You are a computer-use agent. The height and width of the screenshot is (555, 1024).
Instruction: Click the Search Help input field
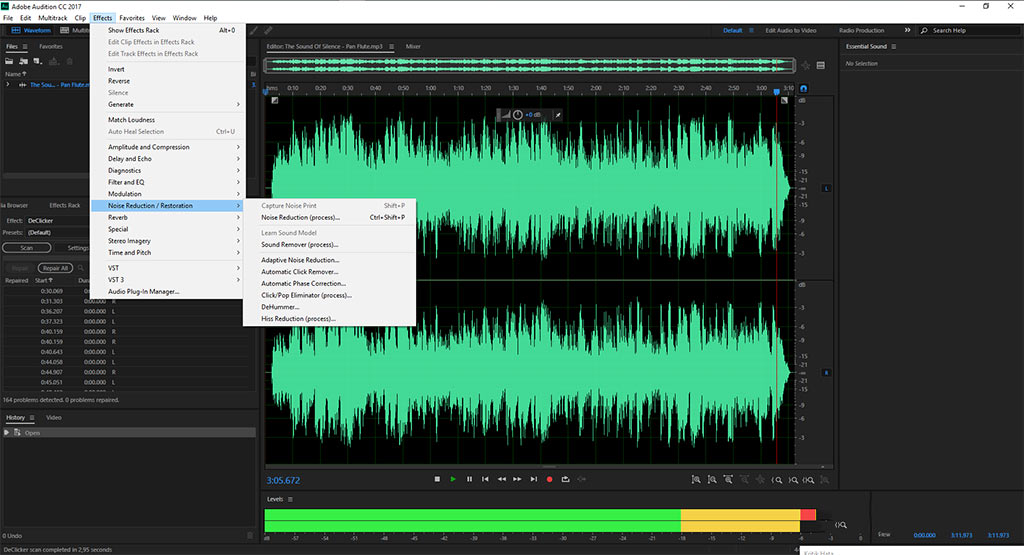(970, 30)
